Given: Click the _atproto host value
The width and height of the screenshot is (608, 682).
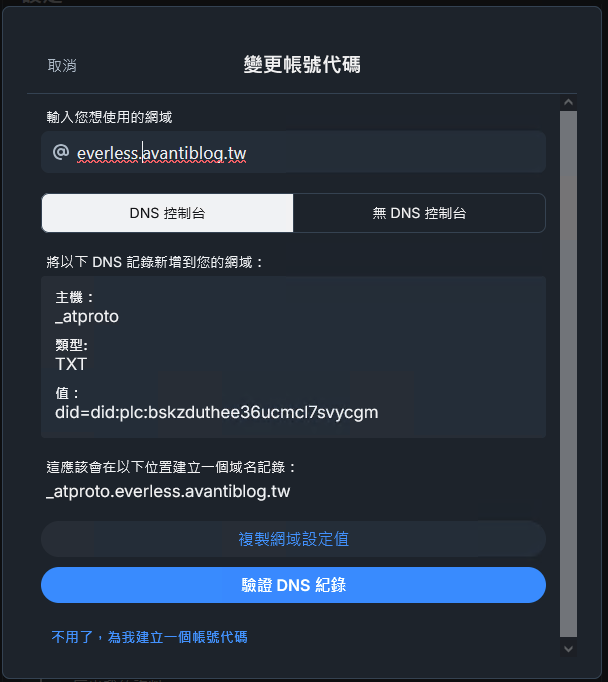Looking at the screenshot, I should (87, 317).
